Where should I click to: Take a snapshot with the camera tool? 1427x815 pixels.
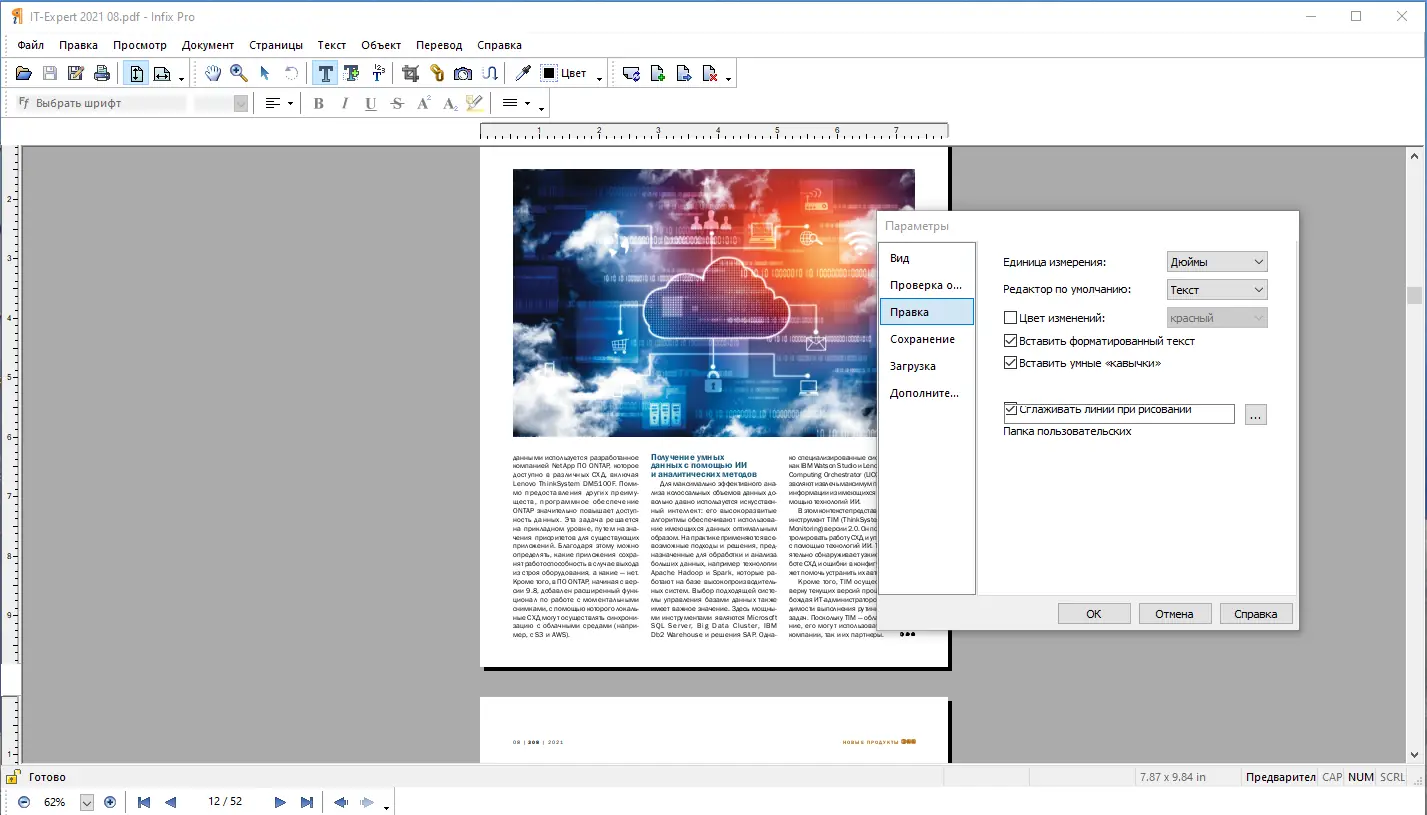coord(463,73)
